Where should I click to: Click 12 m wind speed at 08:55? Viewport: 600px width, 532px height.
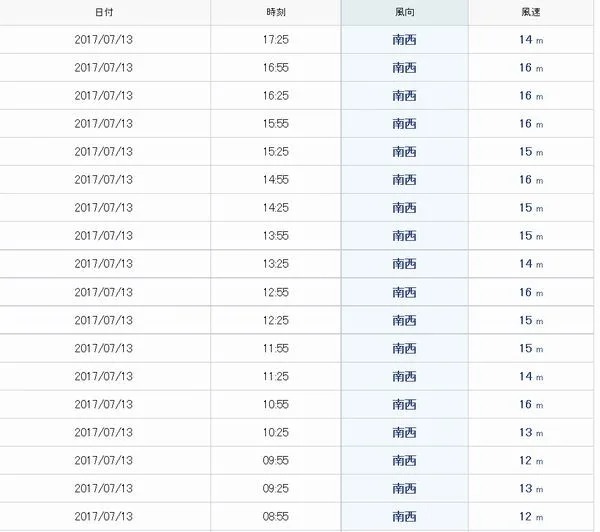pos(531,517)
